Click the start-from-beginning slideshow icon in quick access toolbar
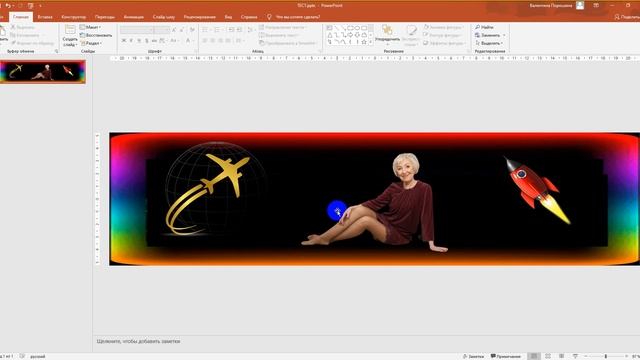Screen dimensions: 640x360 coord(31,6)
